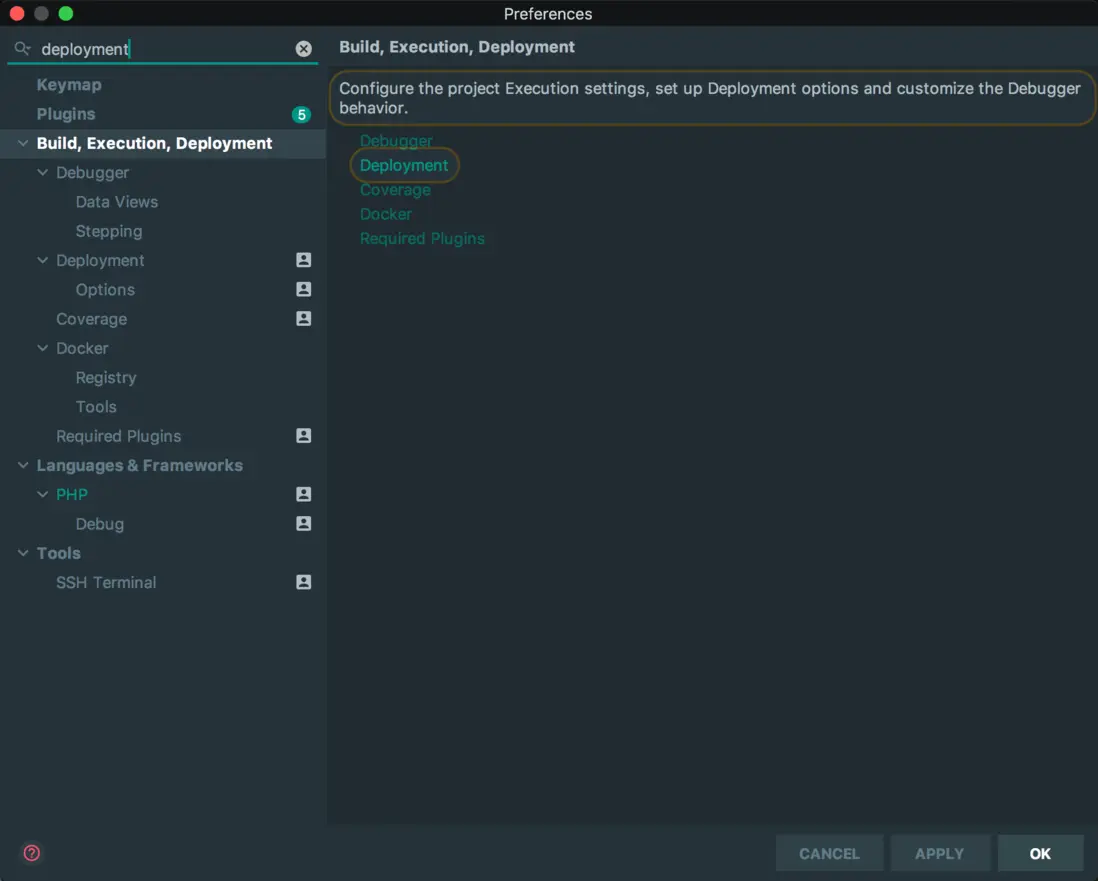Viewport: 1098px width, 881px height.
Task: Click the Plugins update count badge
Action: pyautogui.click(x=301, y=115)
